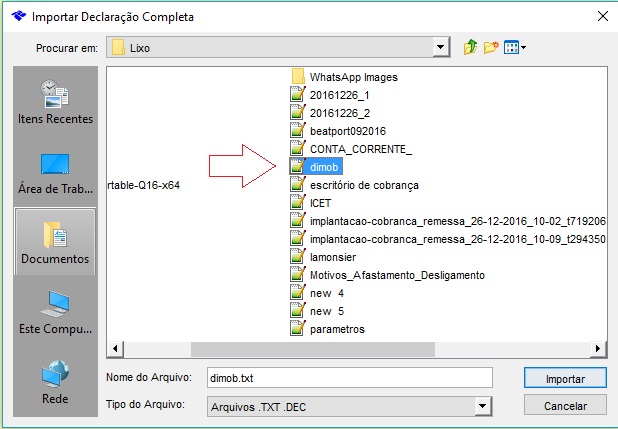Image resolution: width=618 pixels, height=429 pixels.
Task: Open Este Computador location
Action: click(x=55, y=312)
